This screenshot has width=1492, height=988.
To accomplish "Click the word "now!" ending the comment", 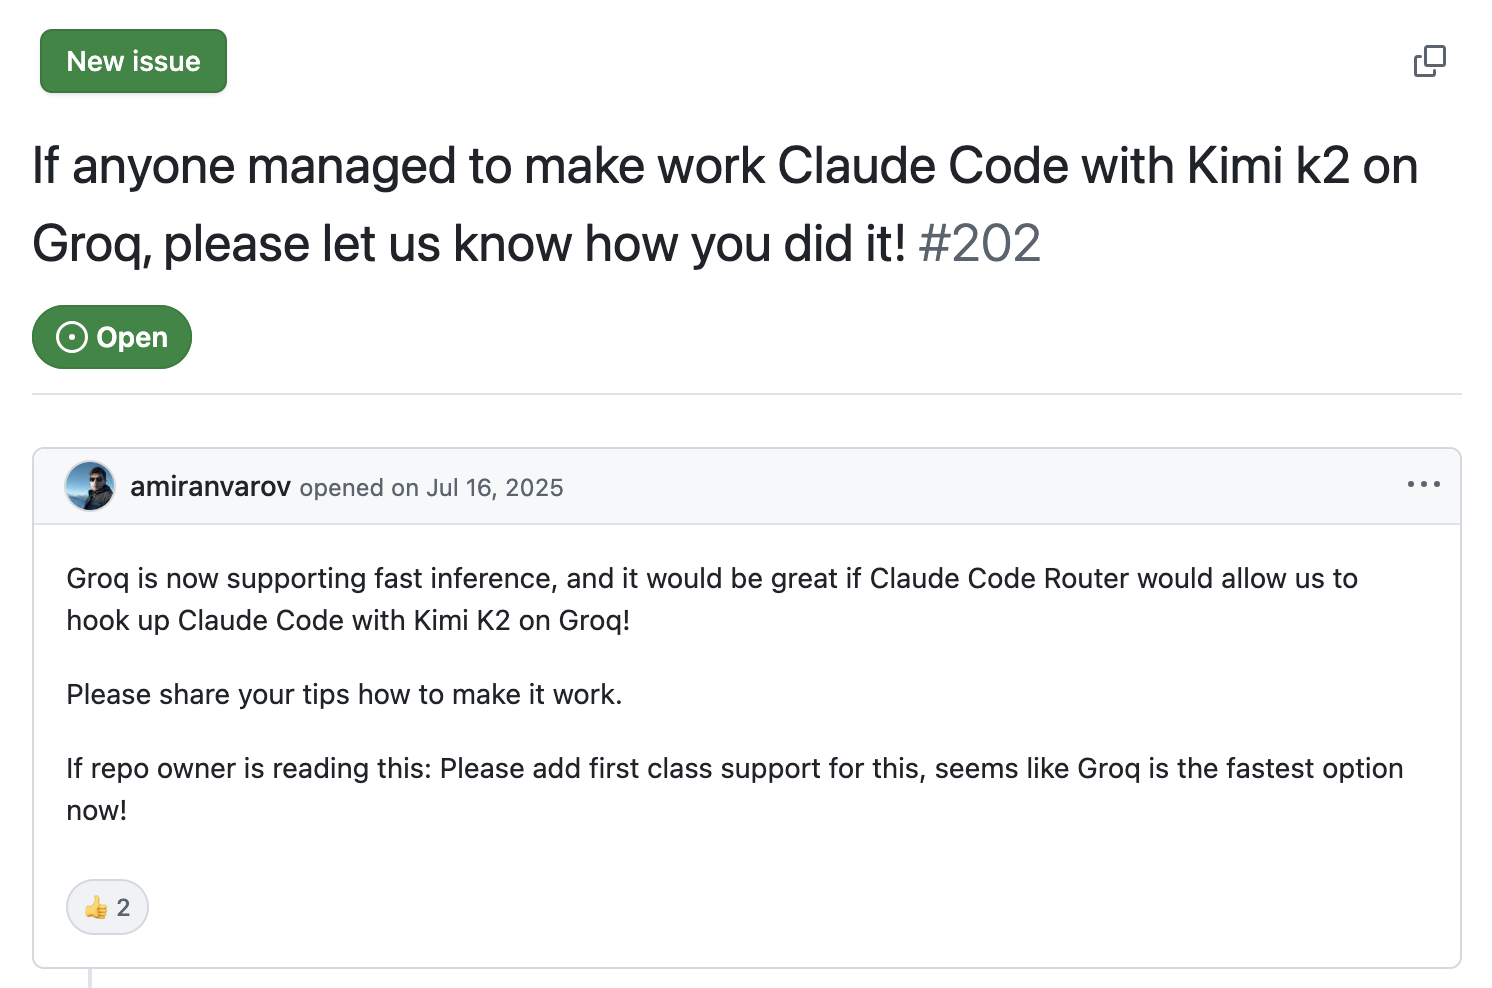I will click(x=97, y=811).
